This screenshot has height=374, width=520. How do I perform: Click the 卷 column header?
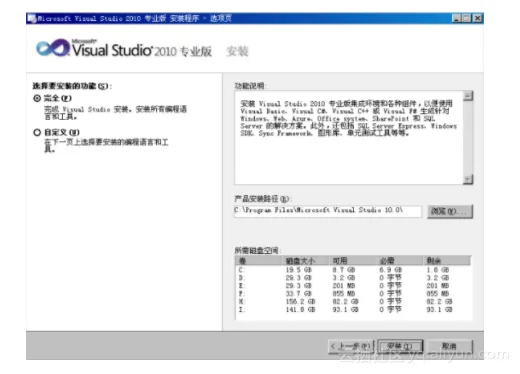(x=259, y=261)
